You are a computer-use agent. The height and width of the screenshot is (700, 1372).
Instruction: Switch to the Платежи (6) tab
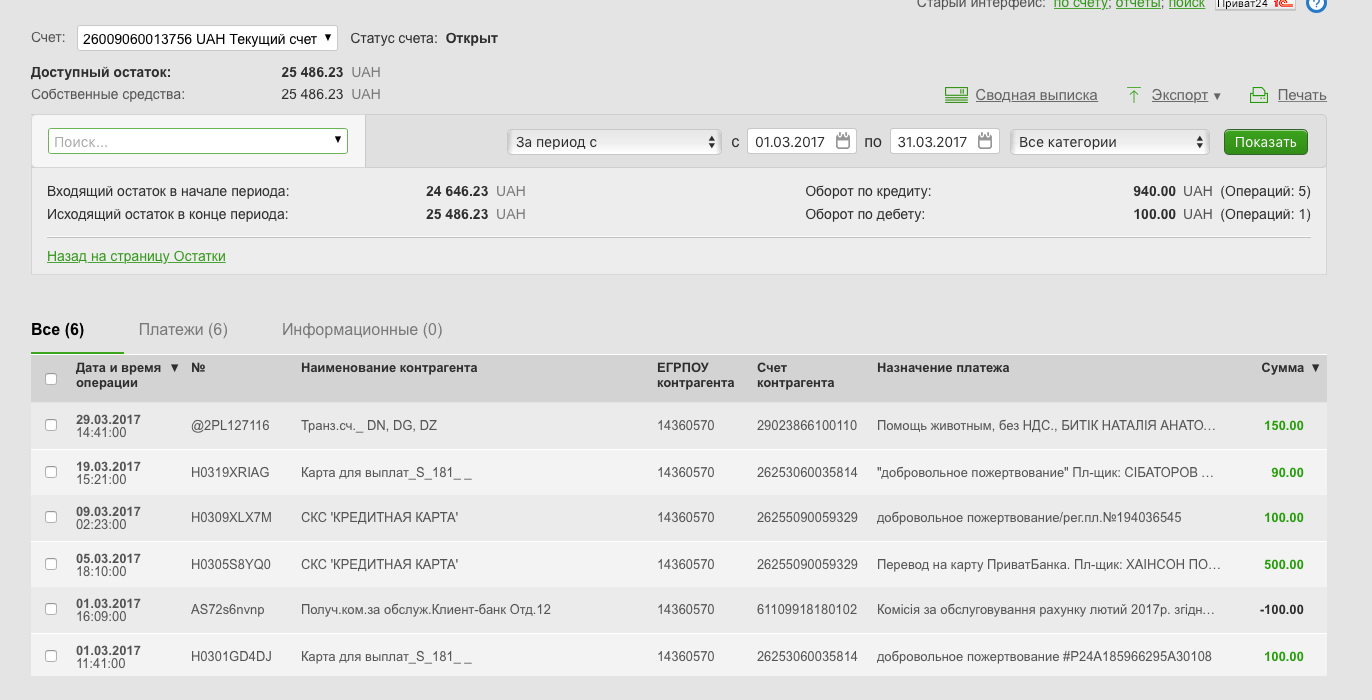pyautogui.click(x=183, y=330)
